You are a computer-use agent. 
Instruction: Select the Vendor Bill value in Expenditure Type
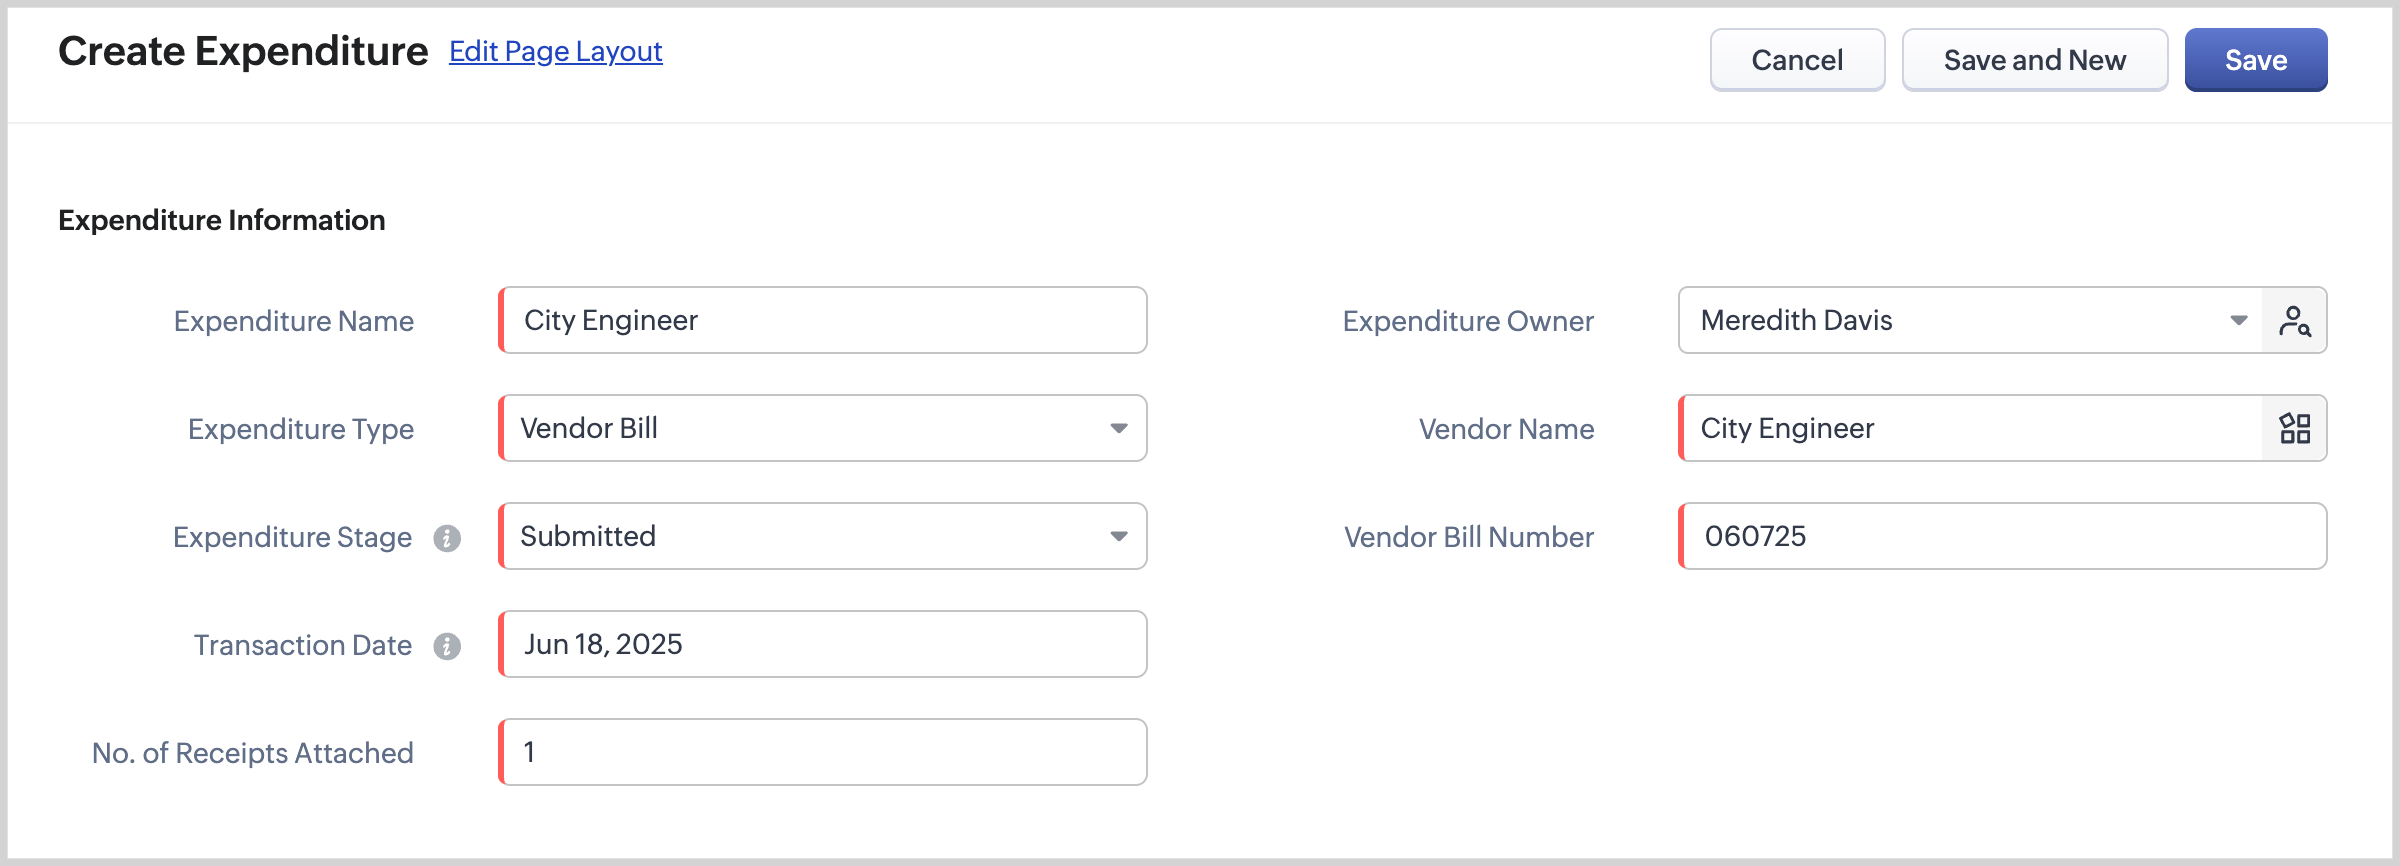(x=590, y=429)
